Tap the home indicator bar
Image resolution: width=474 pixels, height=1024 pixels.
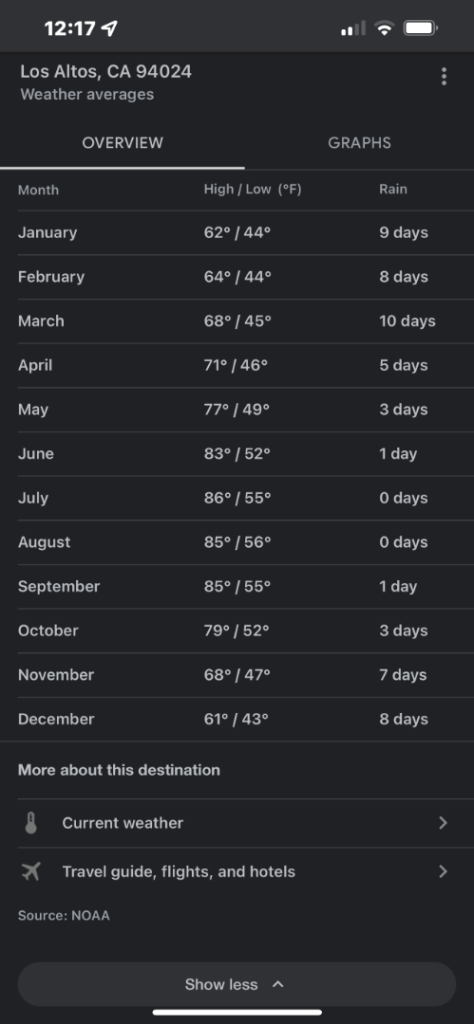point(237,1013)
